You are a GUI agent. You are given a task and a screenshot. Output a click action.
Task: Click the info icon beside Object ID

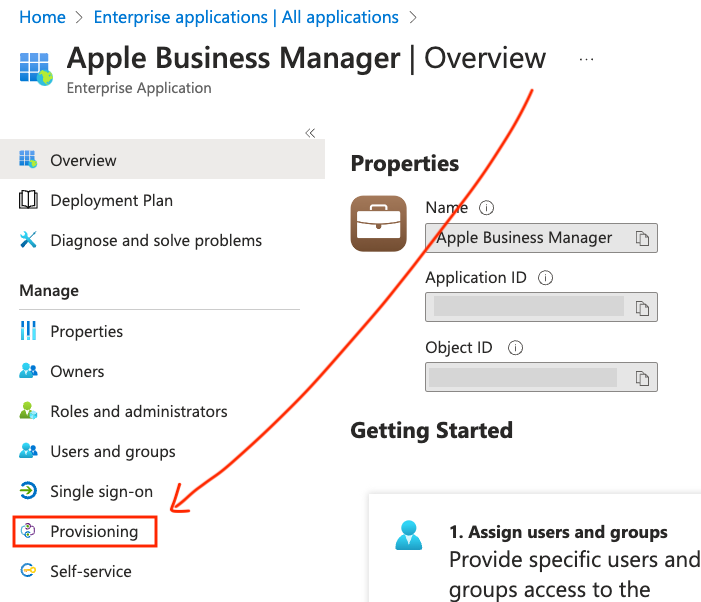click(x=515, y=348)
